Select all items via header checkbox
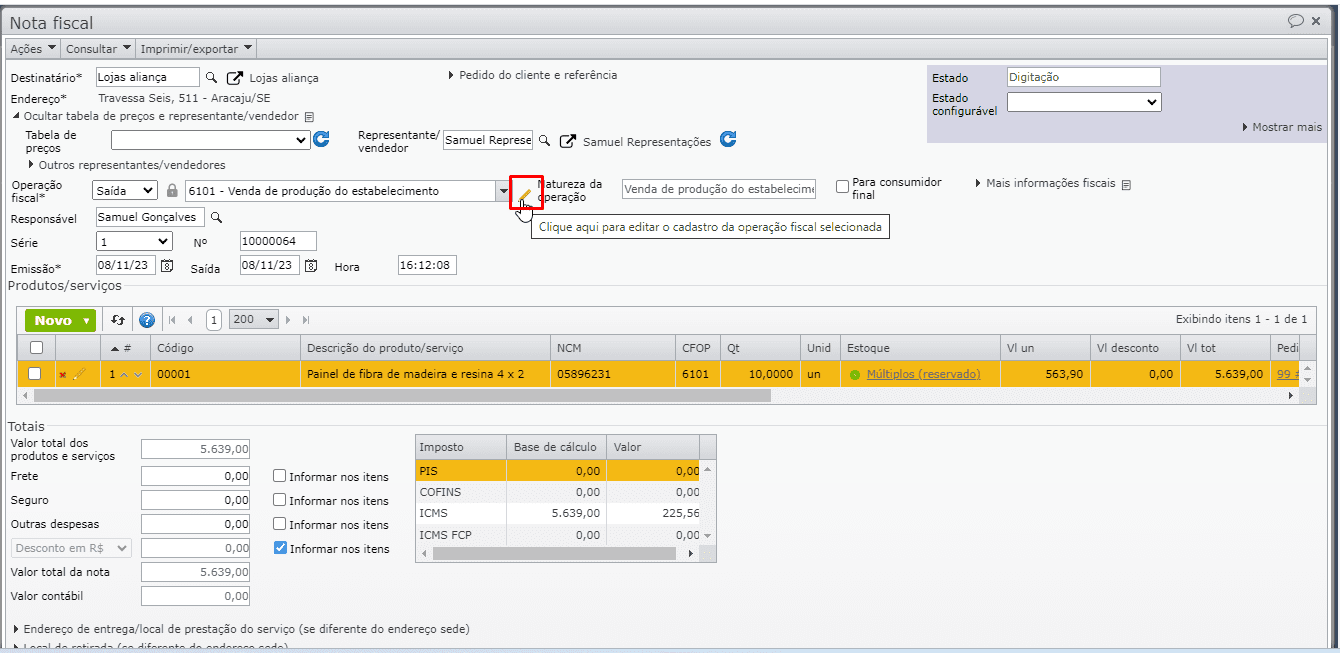The height and width of the screenshot is (653, 1340). point(37,347)
